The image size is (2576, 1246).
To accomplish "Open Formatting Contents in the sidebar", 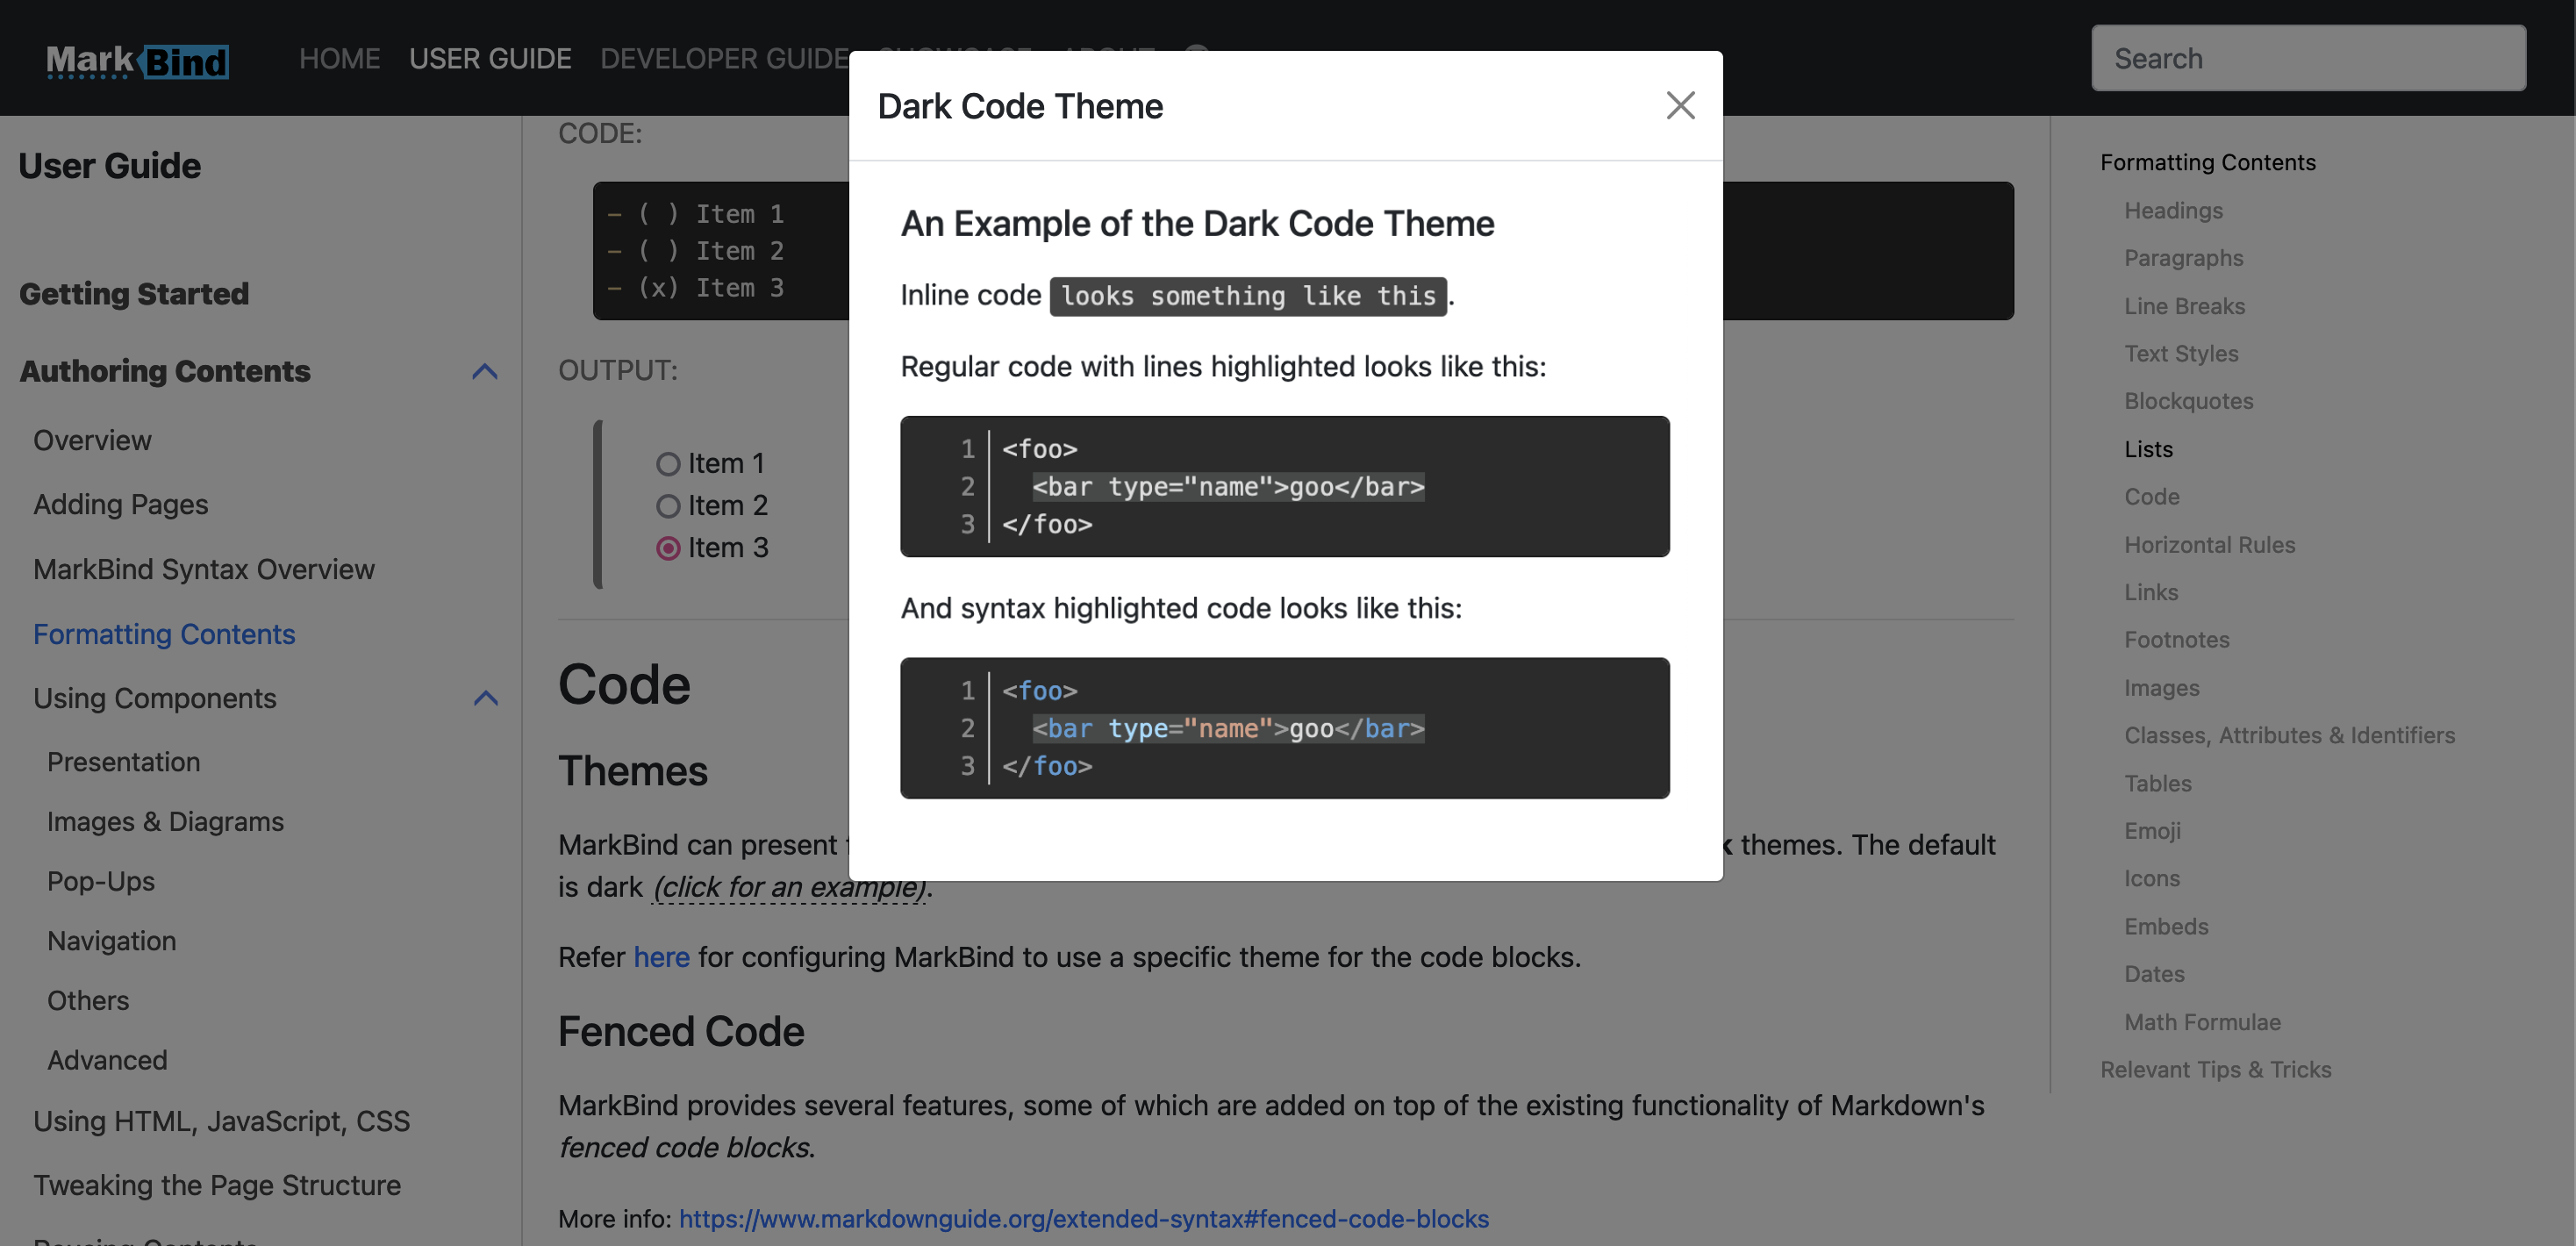I will (x=164, y=634).
